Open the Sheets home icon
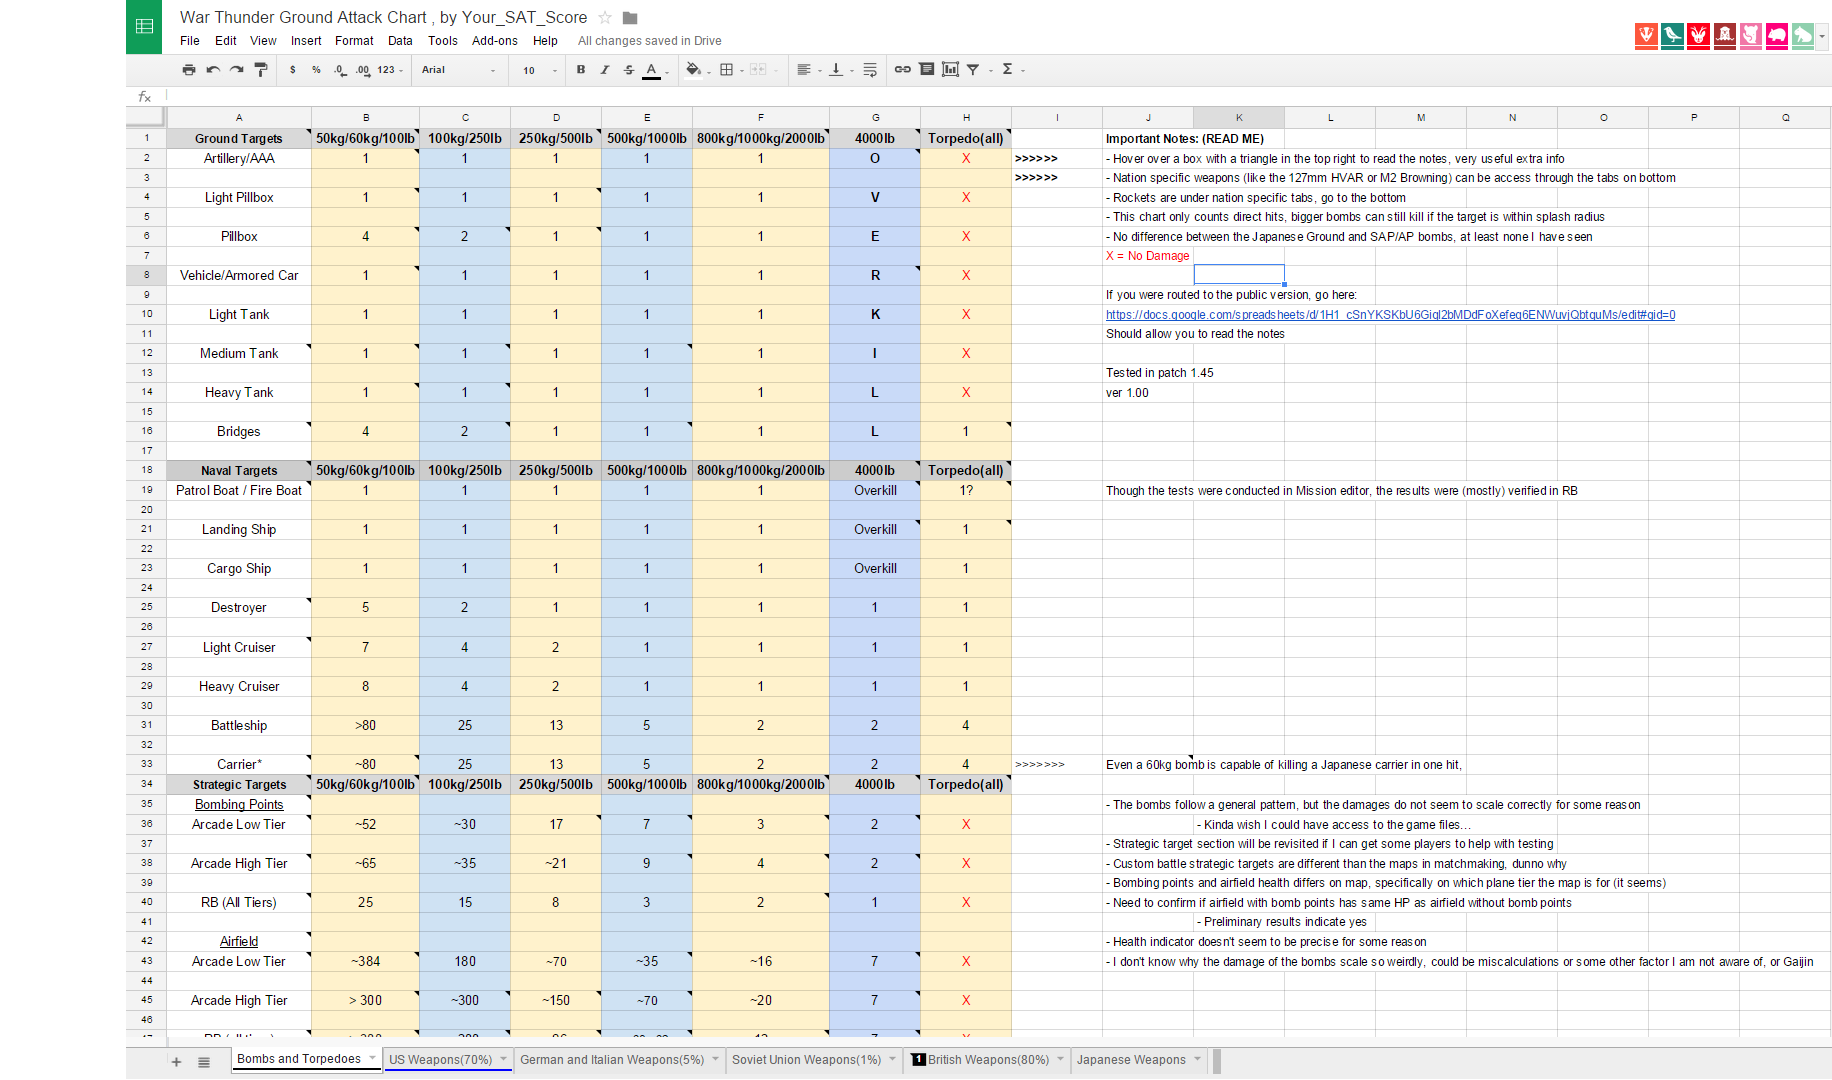This screenshot has height=1080, width=1832. 144,27
